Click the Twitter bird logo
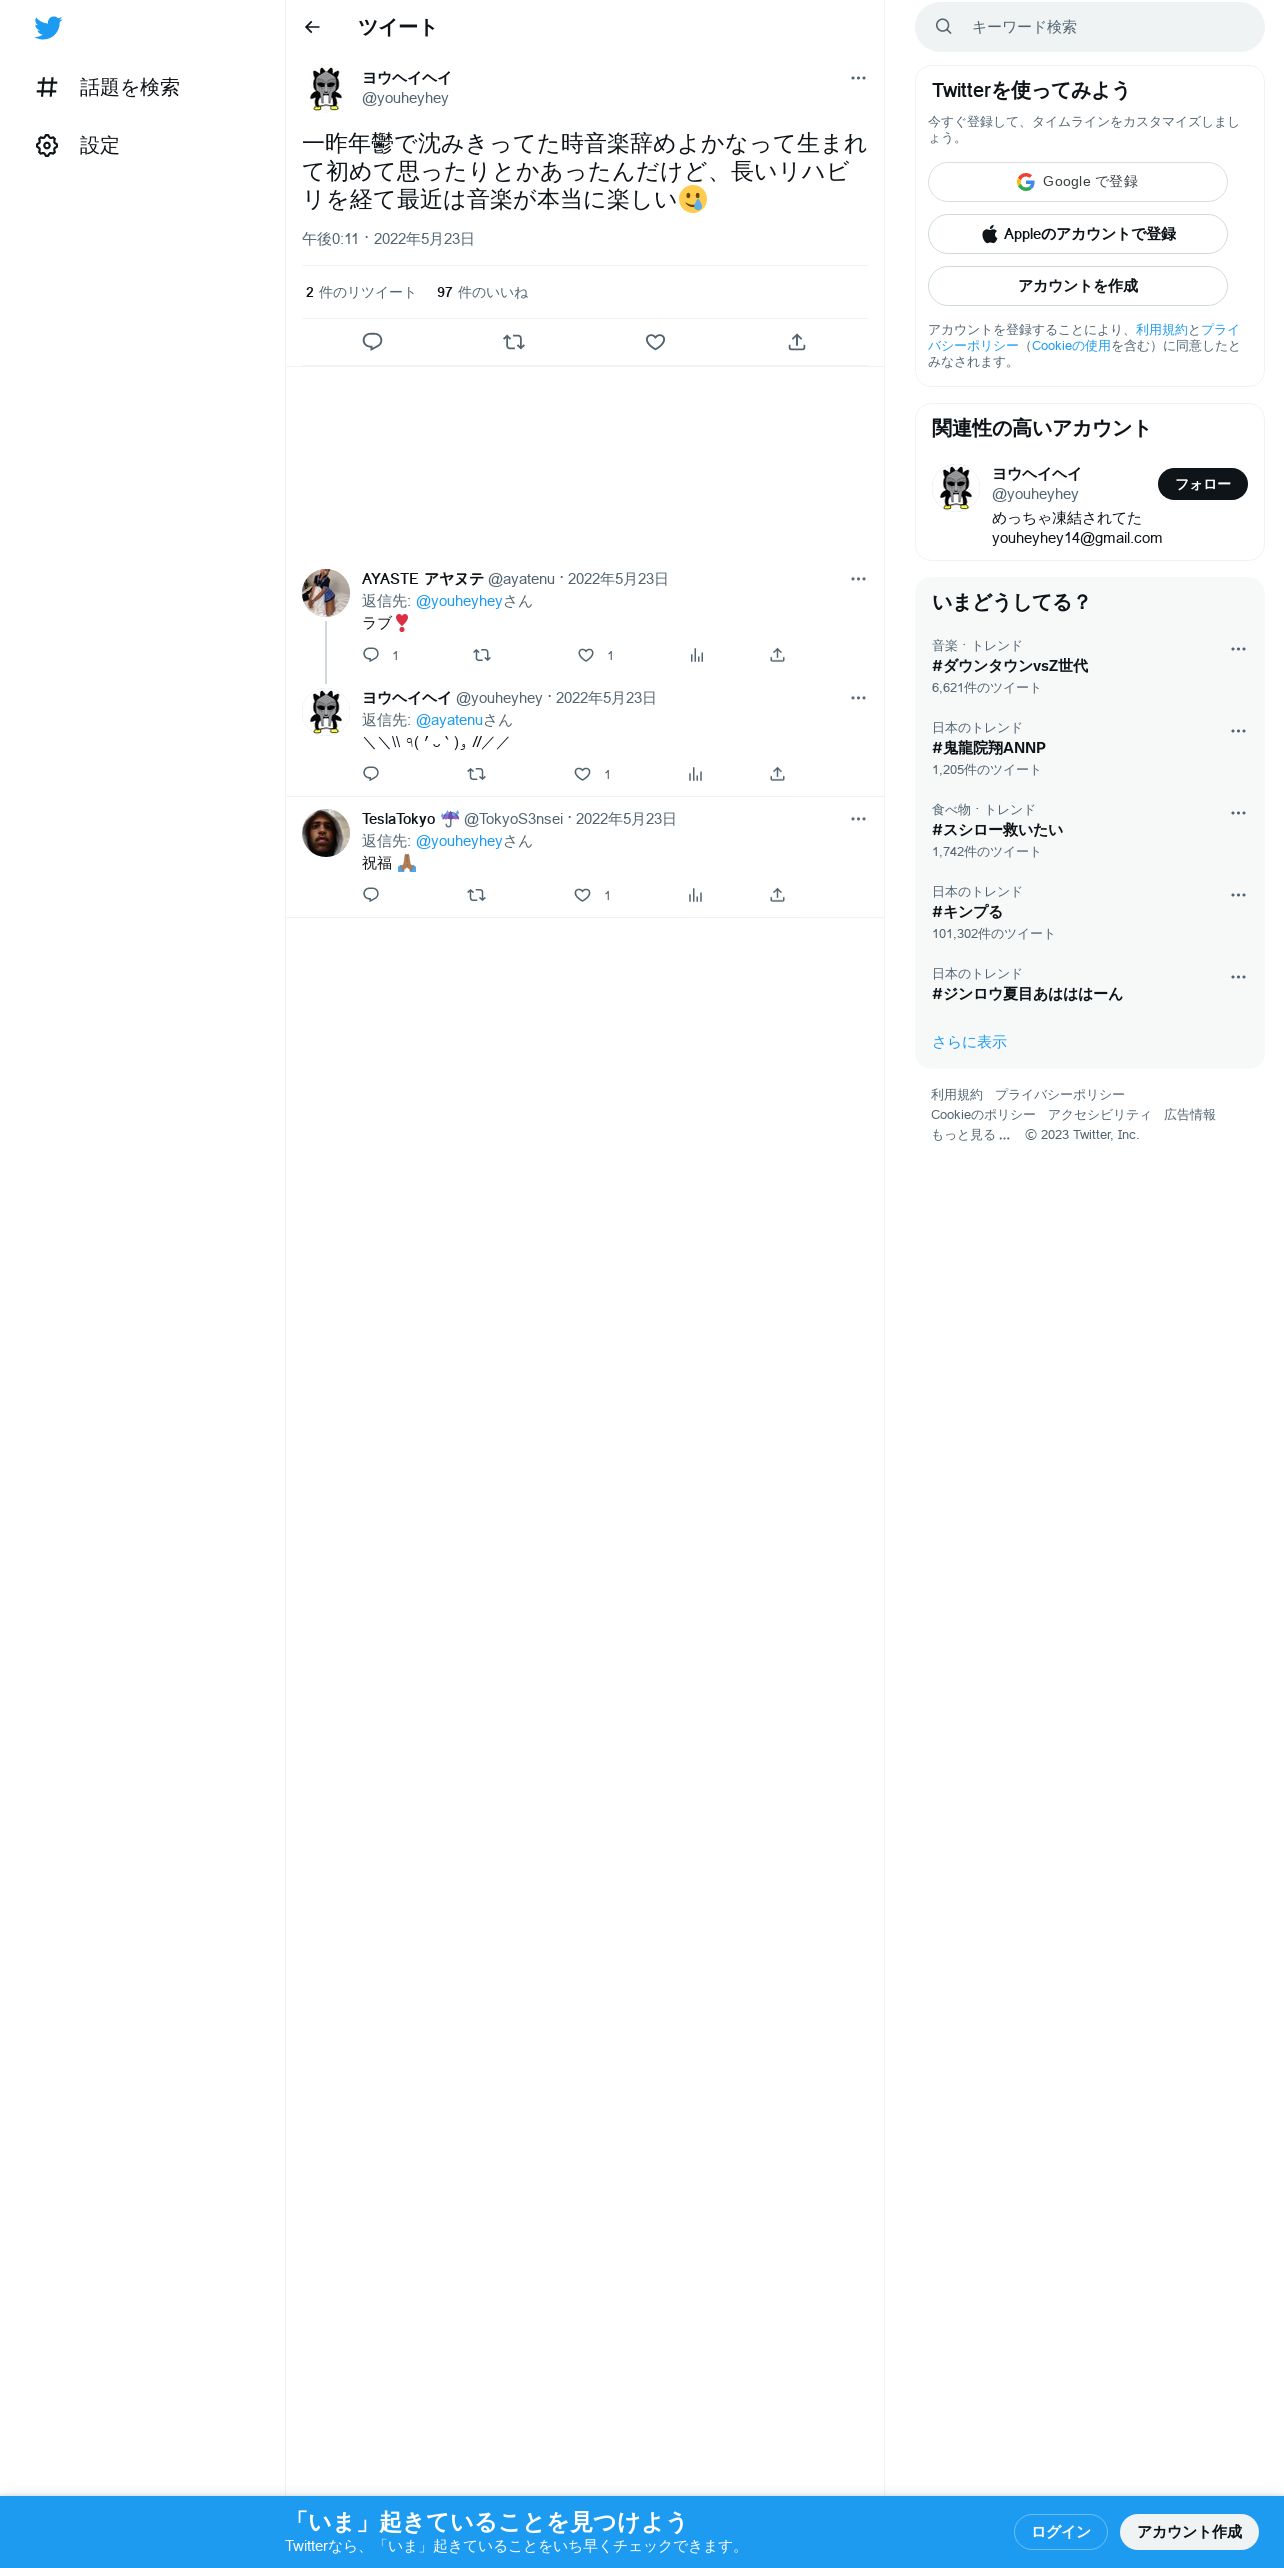This screenshot has height=2568, width=1284. (x=48, y=28)
